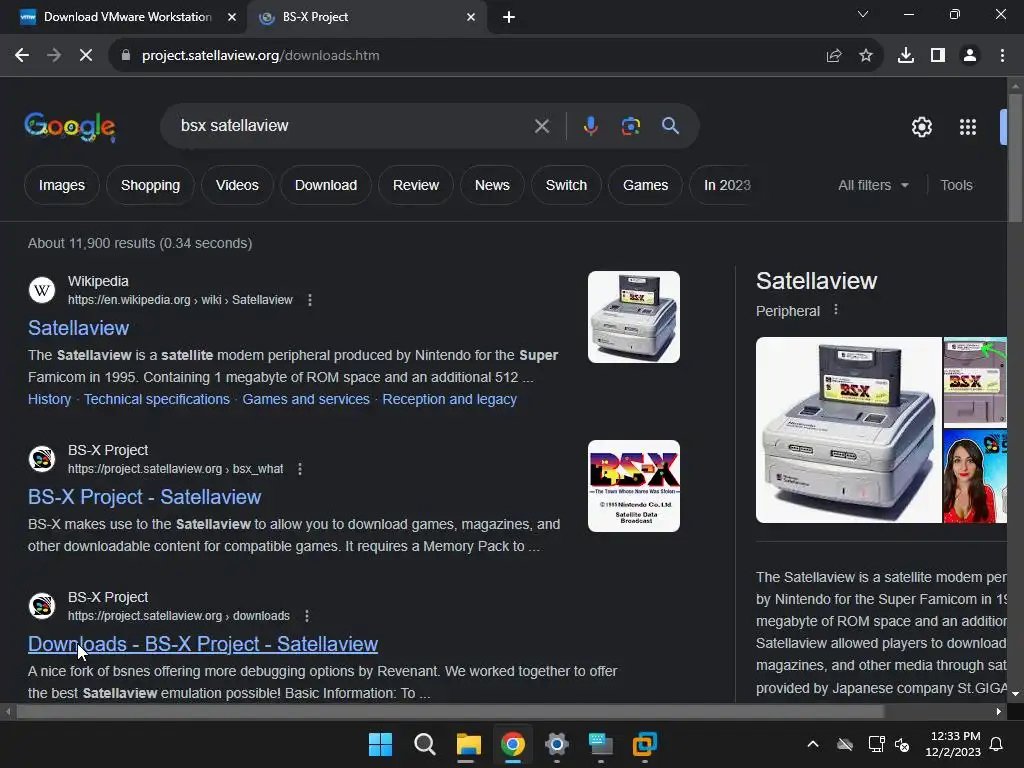The width and height of the screenshot is (1024, 768).
Task: Open more options for Wikipedia result
Action: (x=310, y=300)
